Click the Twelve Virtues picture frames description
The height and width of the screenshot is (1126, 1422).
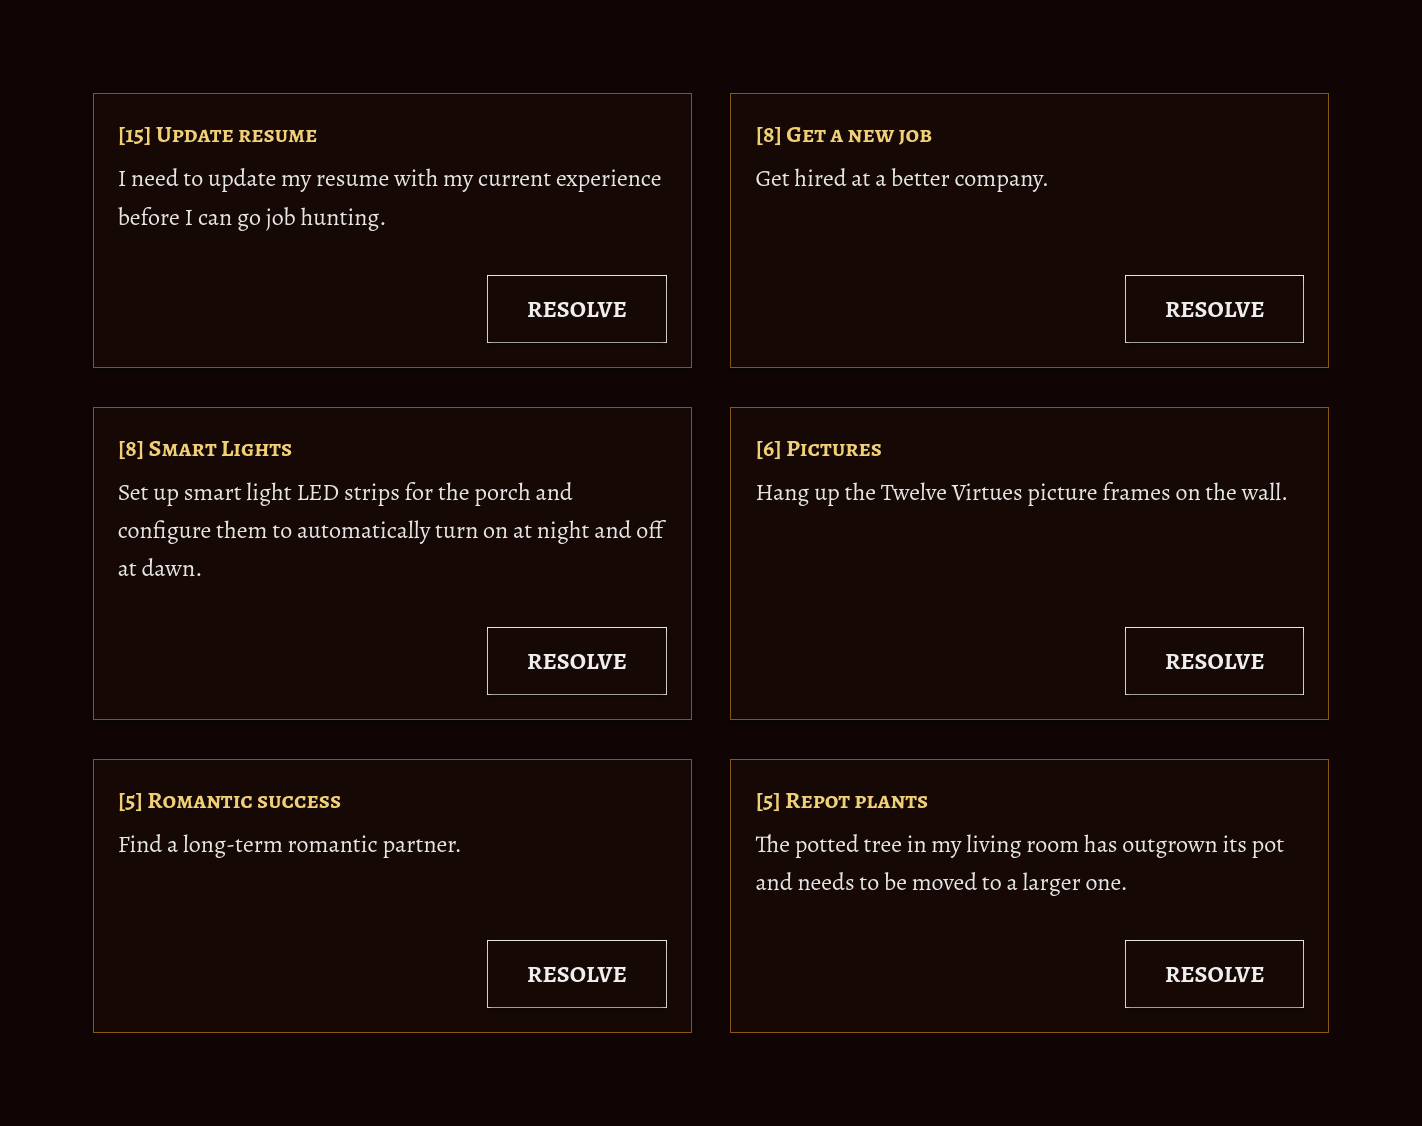tap(1021, 493)
